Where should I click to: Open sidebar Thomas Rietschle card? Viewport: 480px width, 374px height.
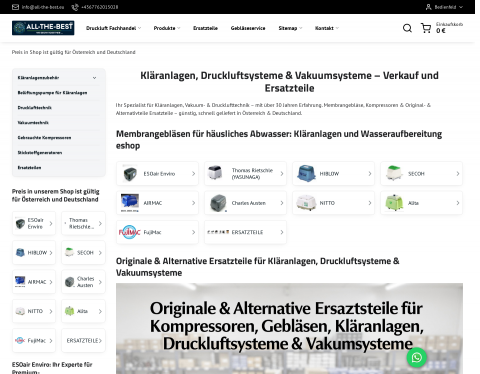pyautogui.click(x=83, y=223)
